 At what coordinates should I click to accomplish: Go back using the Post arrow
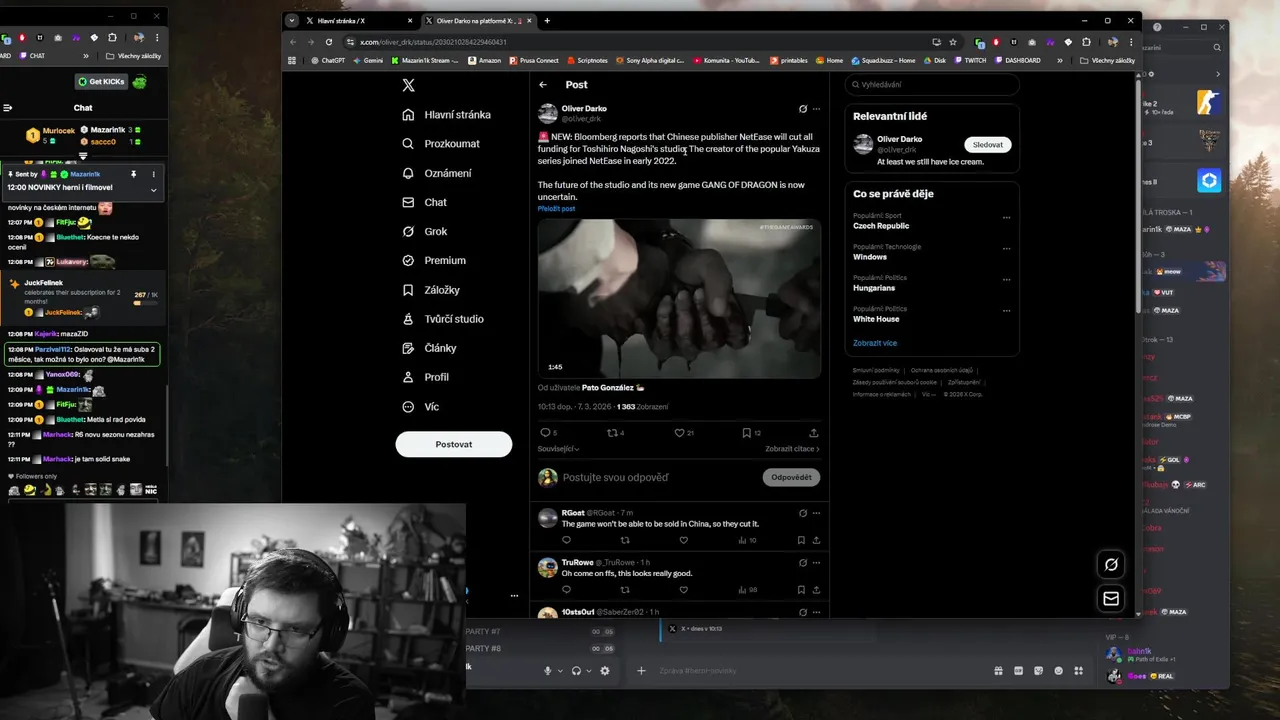tap(543, 85)
